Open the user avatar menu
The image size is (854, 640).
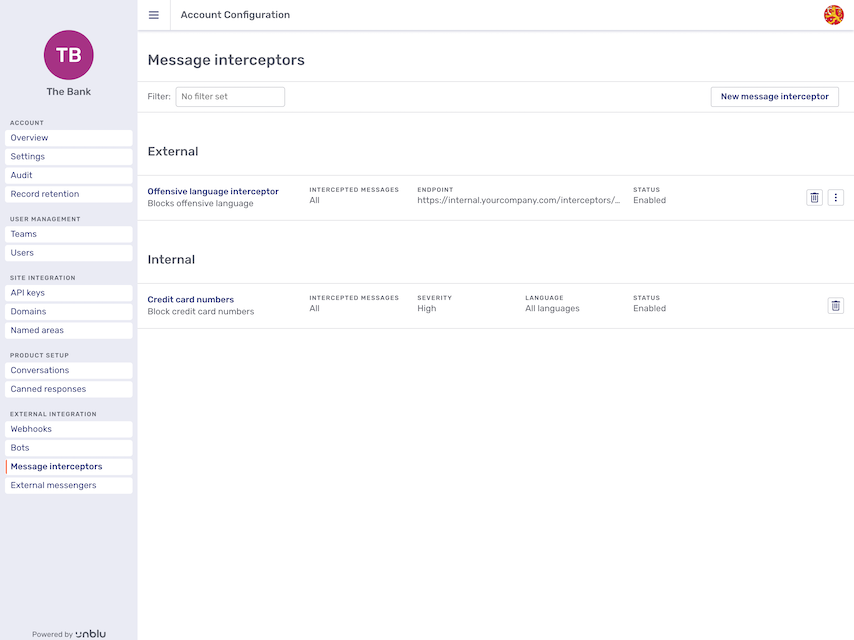point(833,15)
